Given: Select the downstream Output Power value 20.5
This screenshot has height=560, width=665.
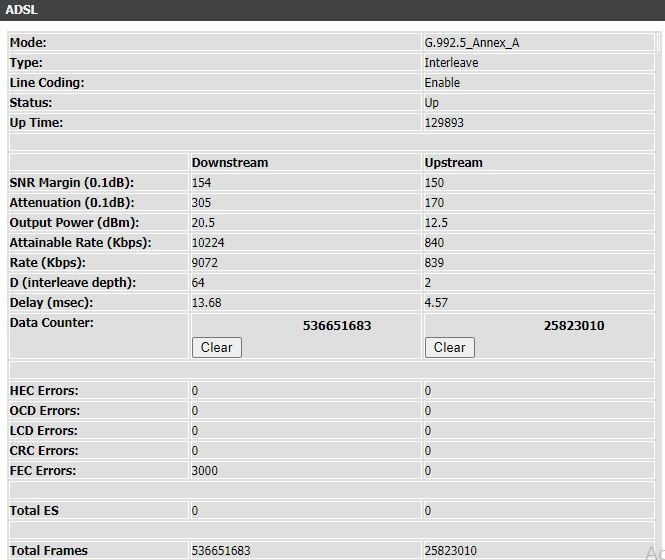Looking at the screenshot, I should tap(203, 223).
